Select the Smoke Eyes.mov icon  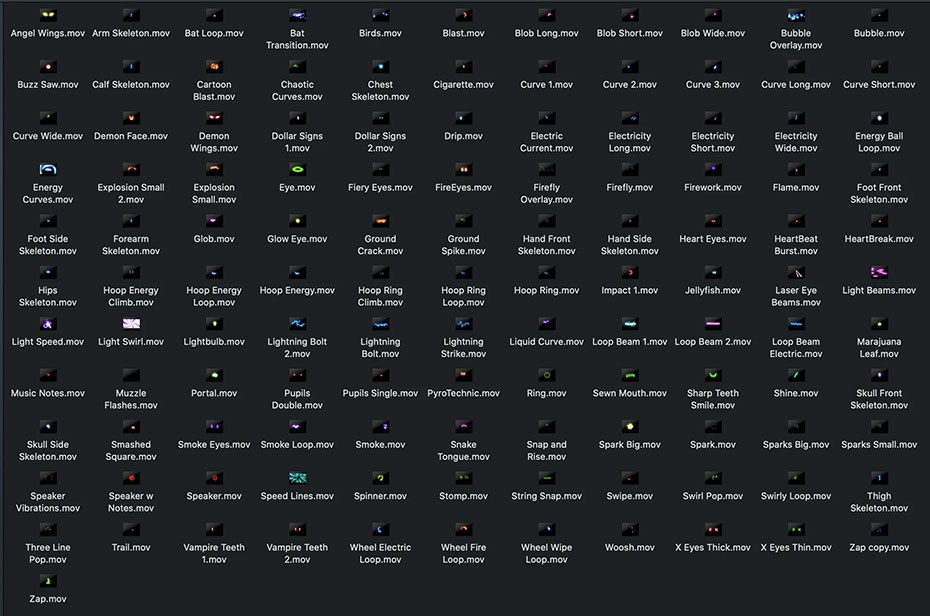coord(214,426)
